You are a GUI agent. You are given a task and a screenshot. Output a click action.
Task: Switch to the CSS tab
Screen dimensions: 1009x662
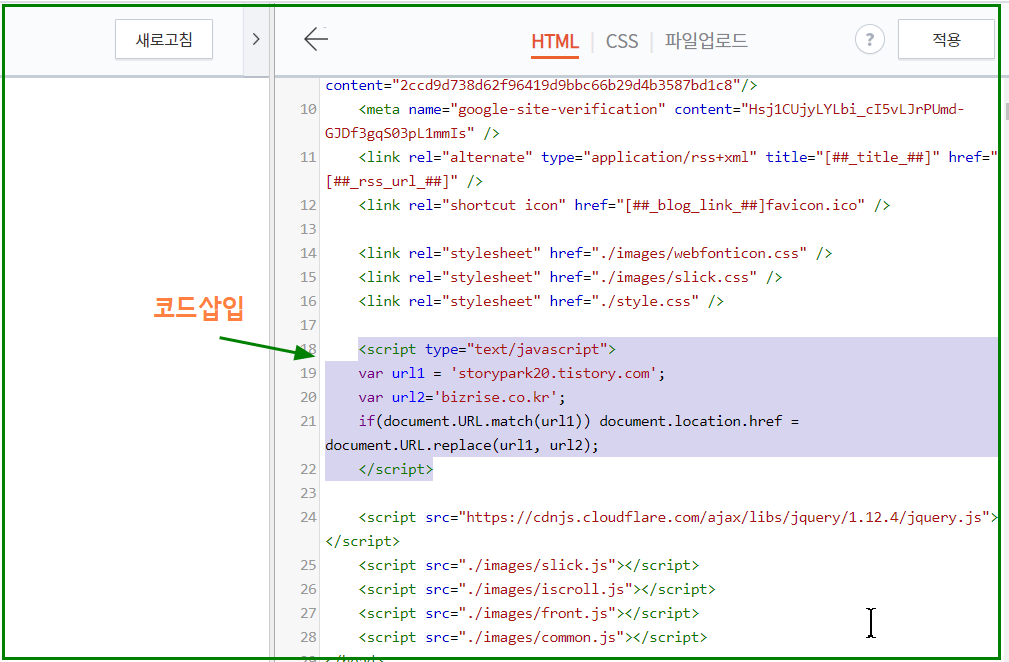(x=622, y=42)
